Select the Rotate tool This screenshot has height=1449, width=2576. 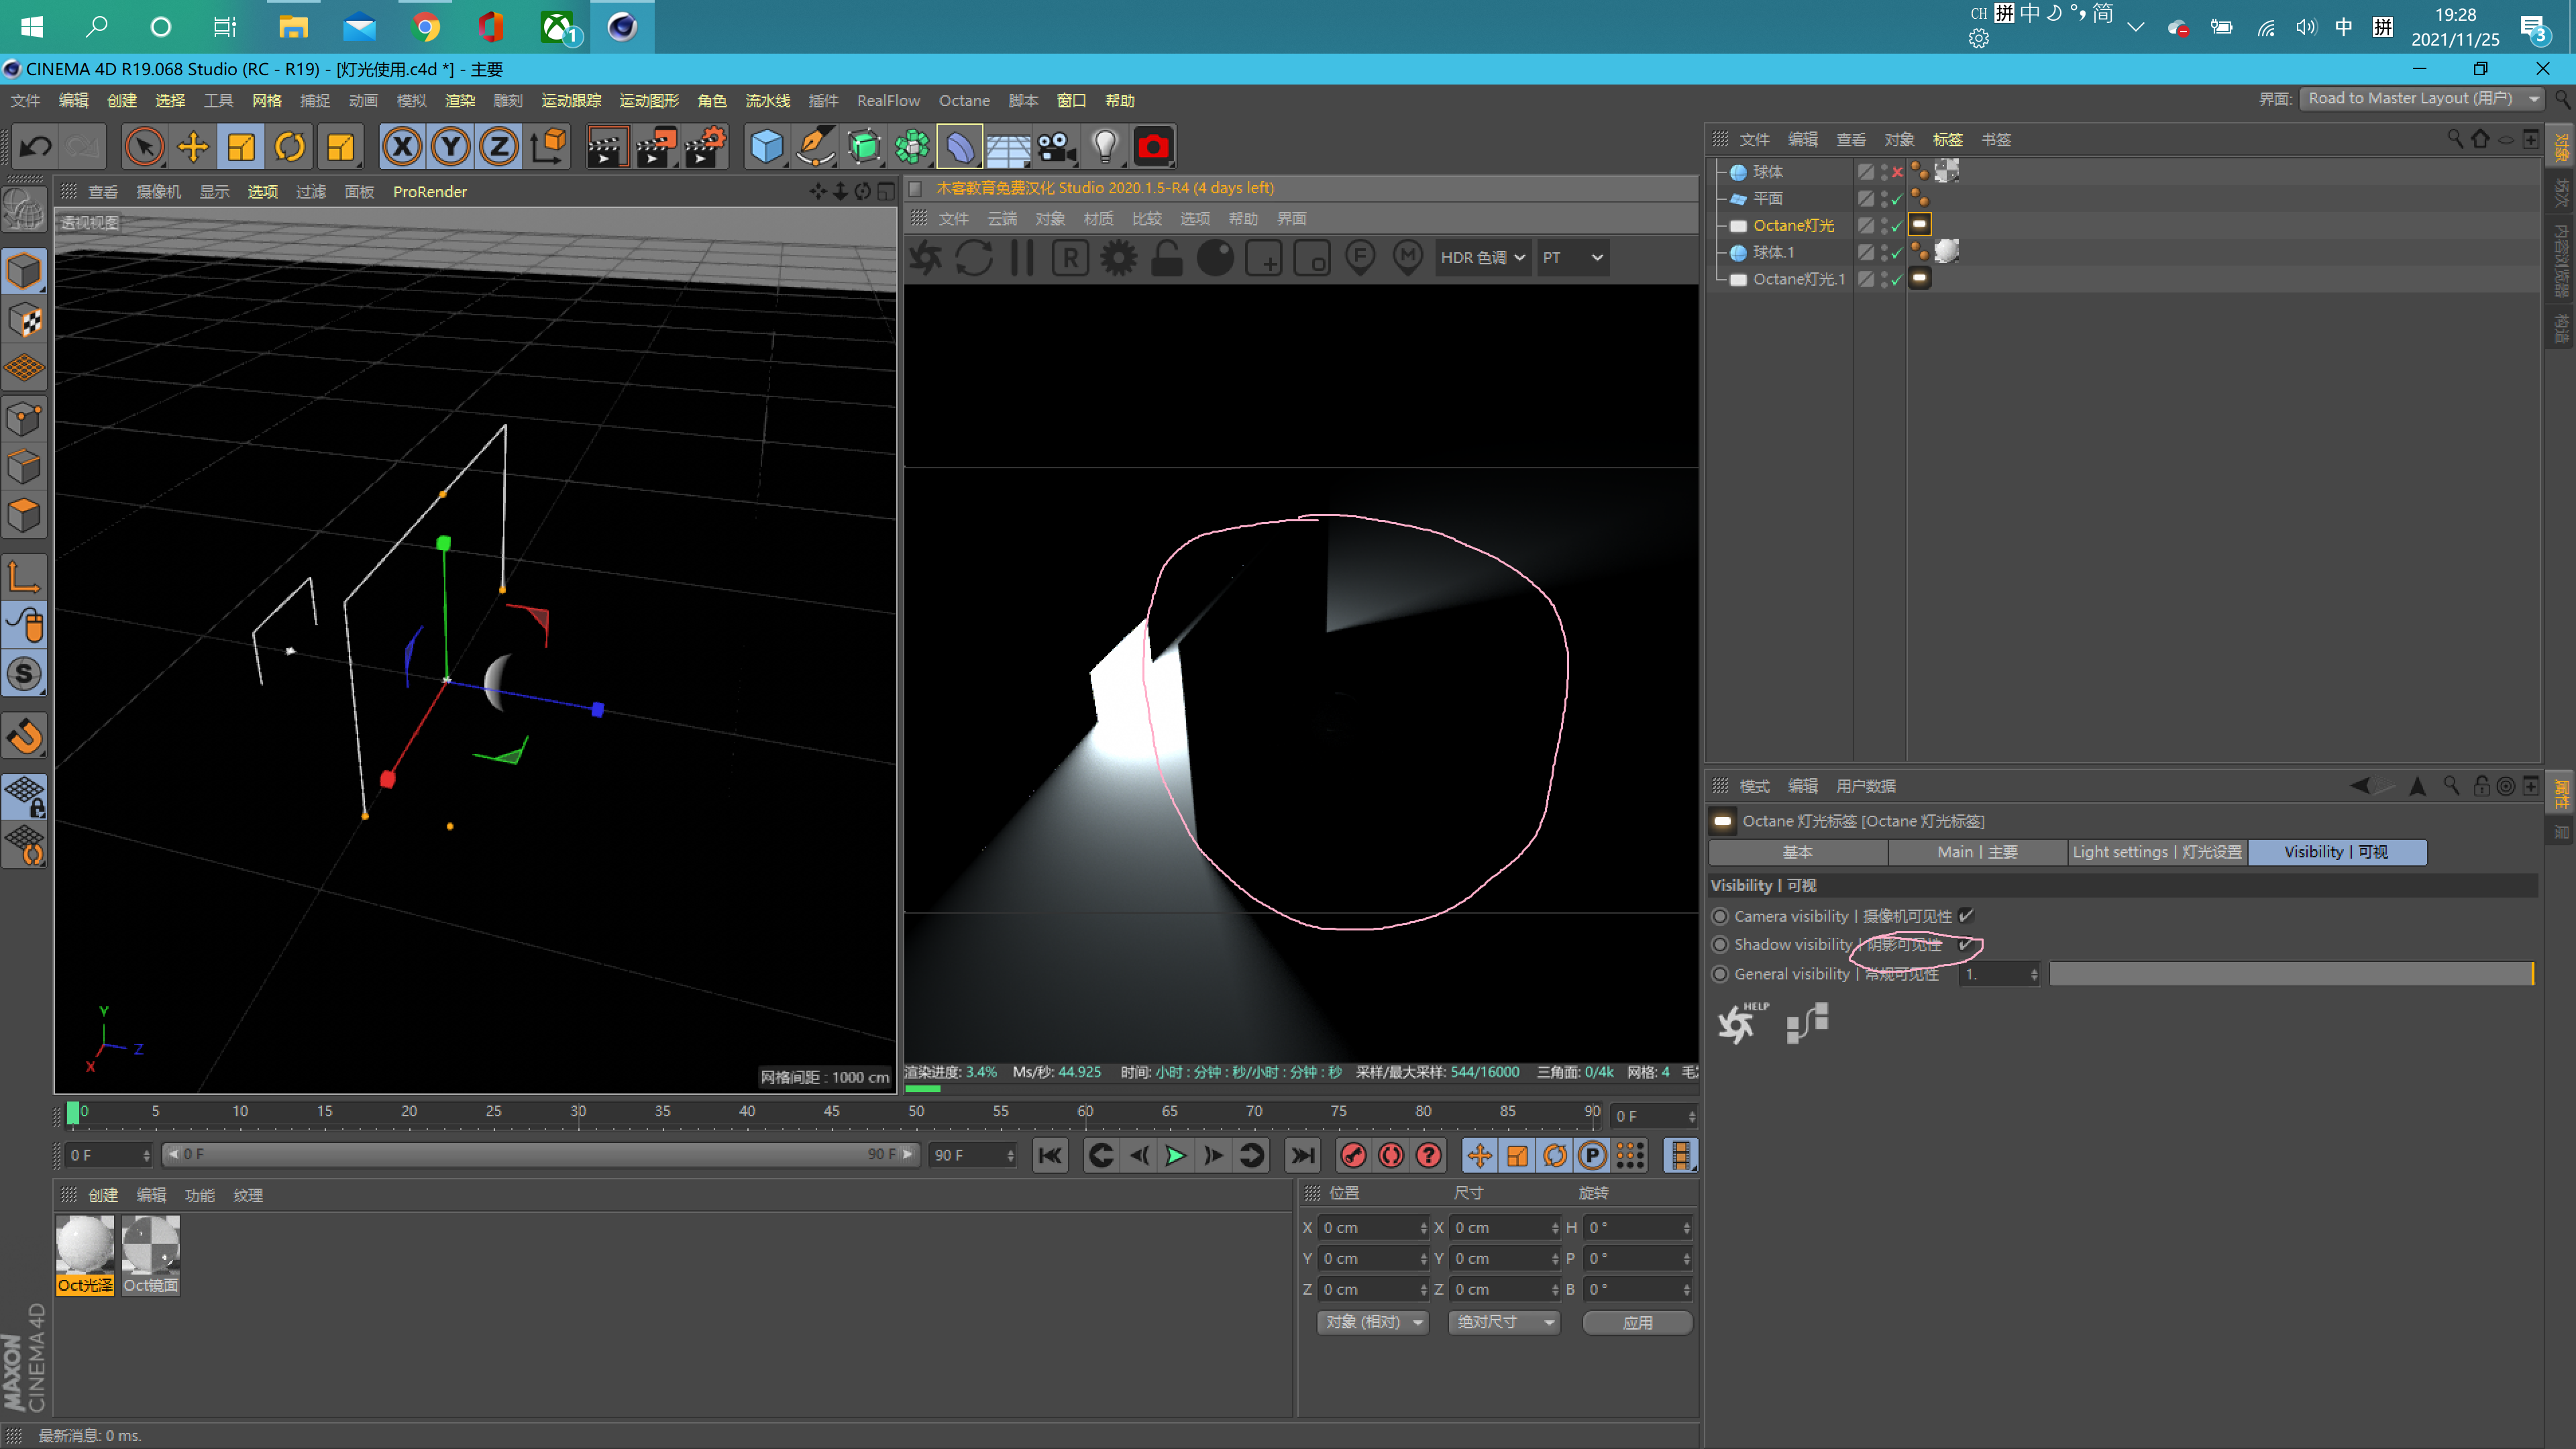[x=290, y=146]
